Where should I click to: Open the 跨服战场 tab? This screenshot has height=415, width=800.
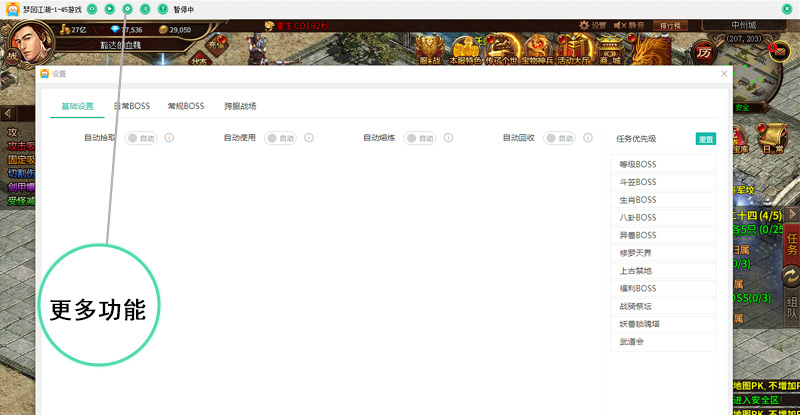(240, 106)
